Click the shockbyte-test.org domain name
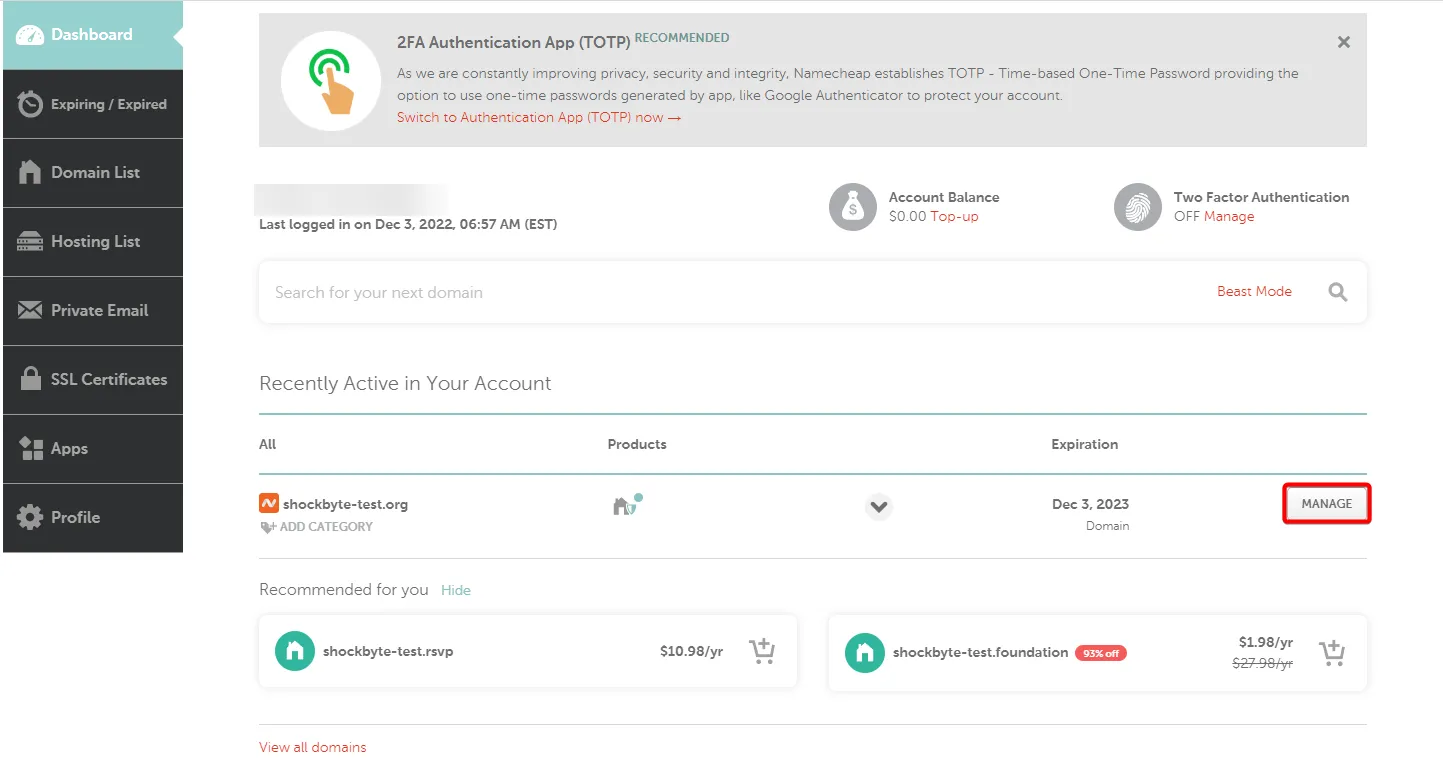Screen dimensions: 1443x777 [x=345, y=504]
